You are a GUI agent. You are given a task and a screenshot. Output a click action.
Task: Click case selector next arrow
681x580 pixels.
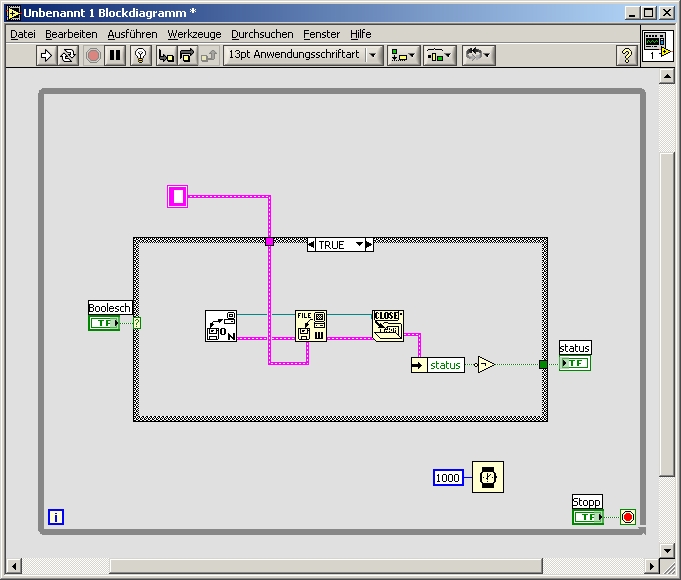369,245
